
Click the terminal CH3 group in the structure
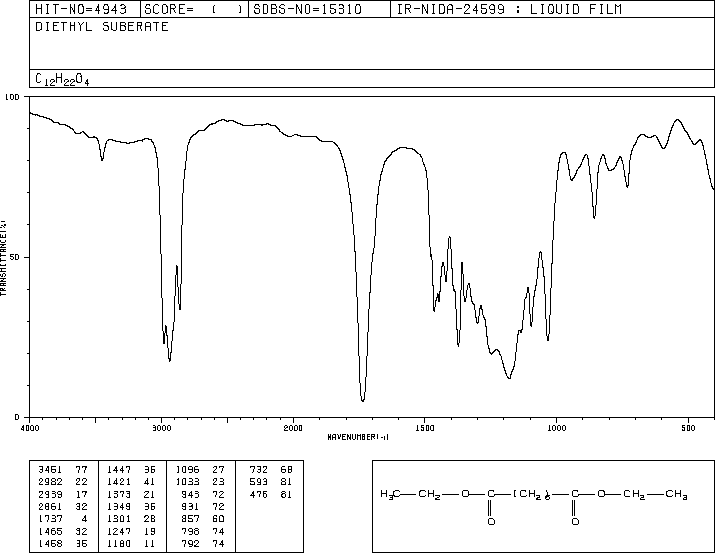coord(676,494)
